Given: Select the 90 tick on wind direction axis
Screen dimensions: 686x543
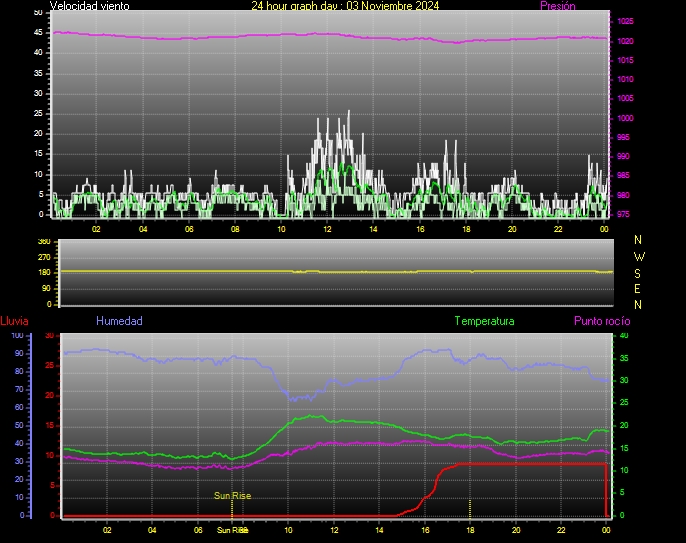Looking at the screenshot, I should coord(46,289).
